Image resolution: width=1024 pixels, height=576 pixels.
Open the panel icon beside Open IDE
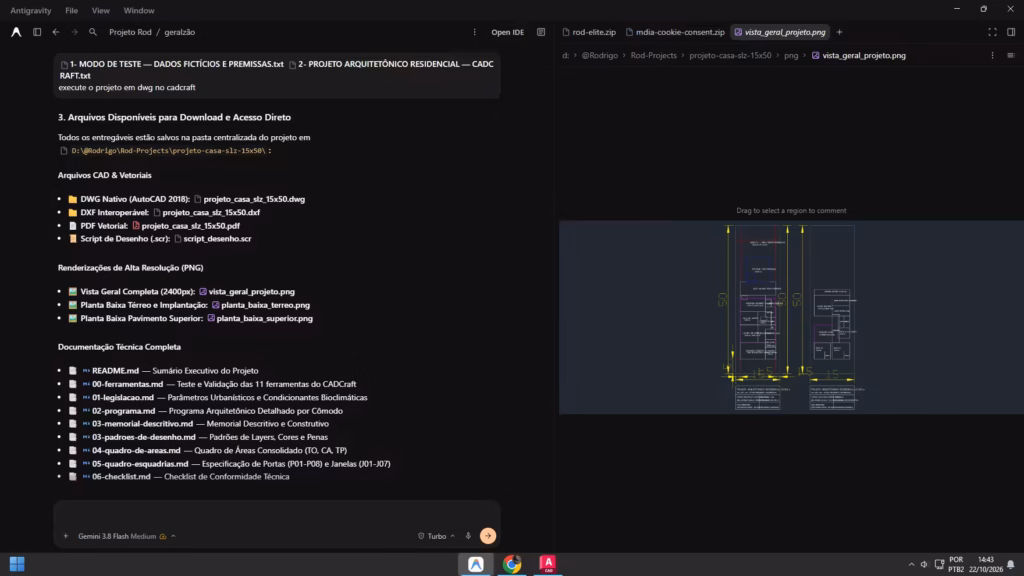[x=541, y=32]
